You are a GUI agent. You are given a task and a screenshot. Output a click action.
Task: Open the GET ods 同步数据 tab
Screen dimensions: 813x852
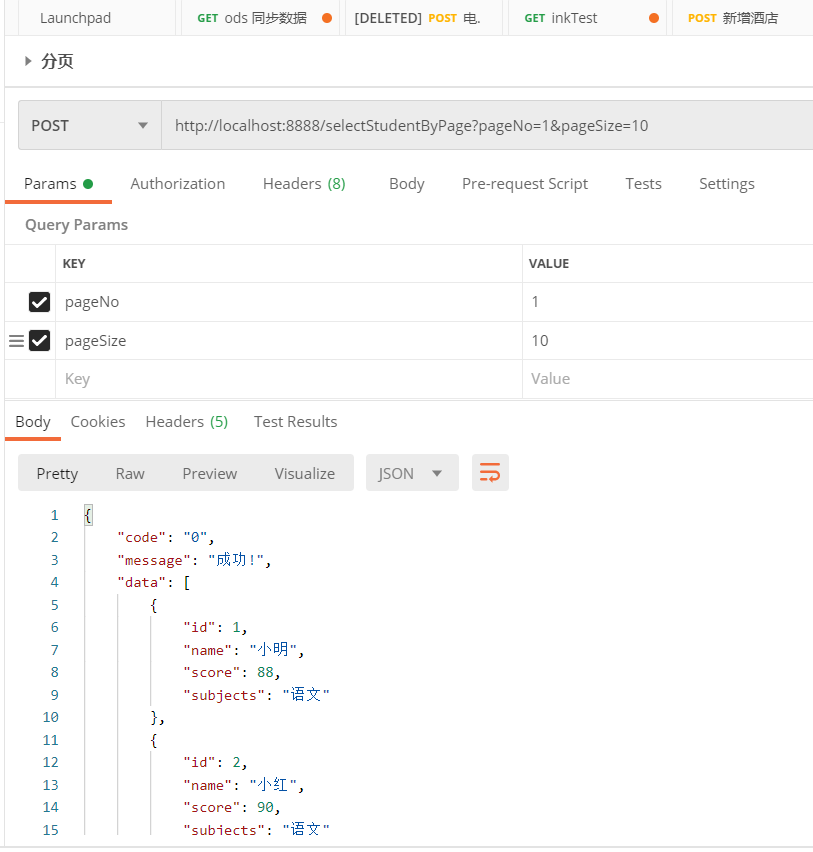260,18
